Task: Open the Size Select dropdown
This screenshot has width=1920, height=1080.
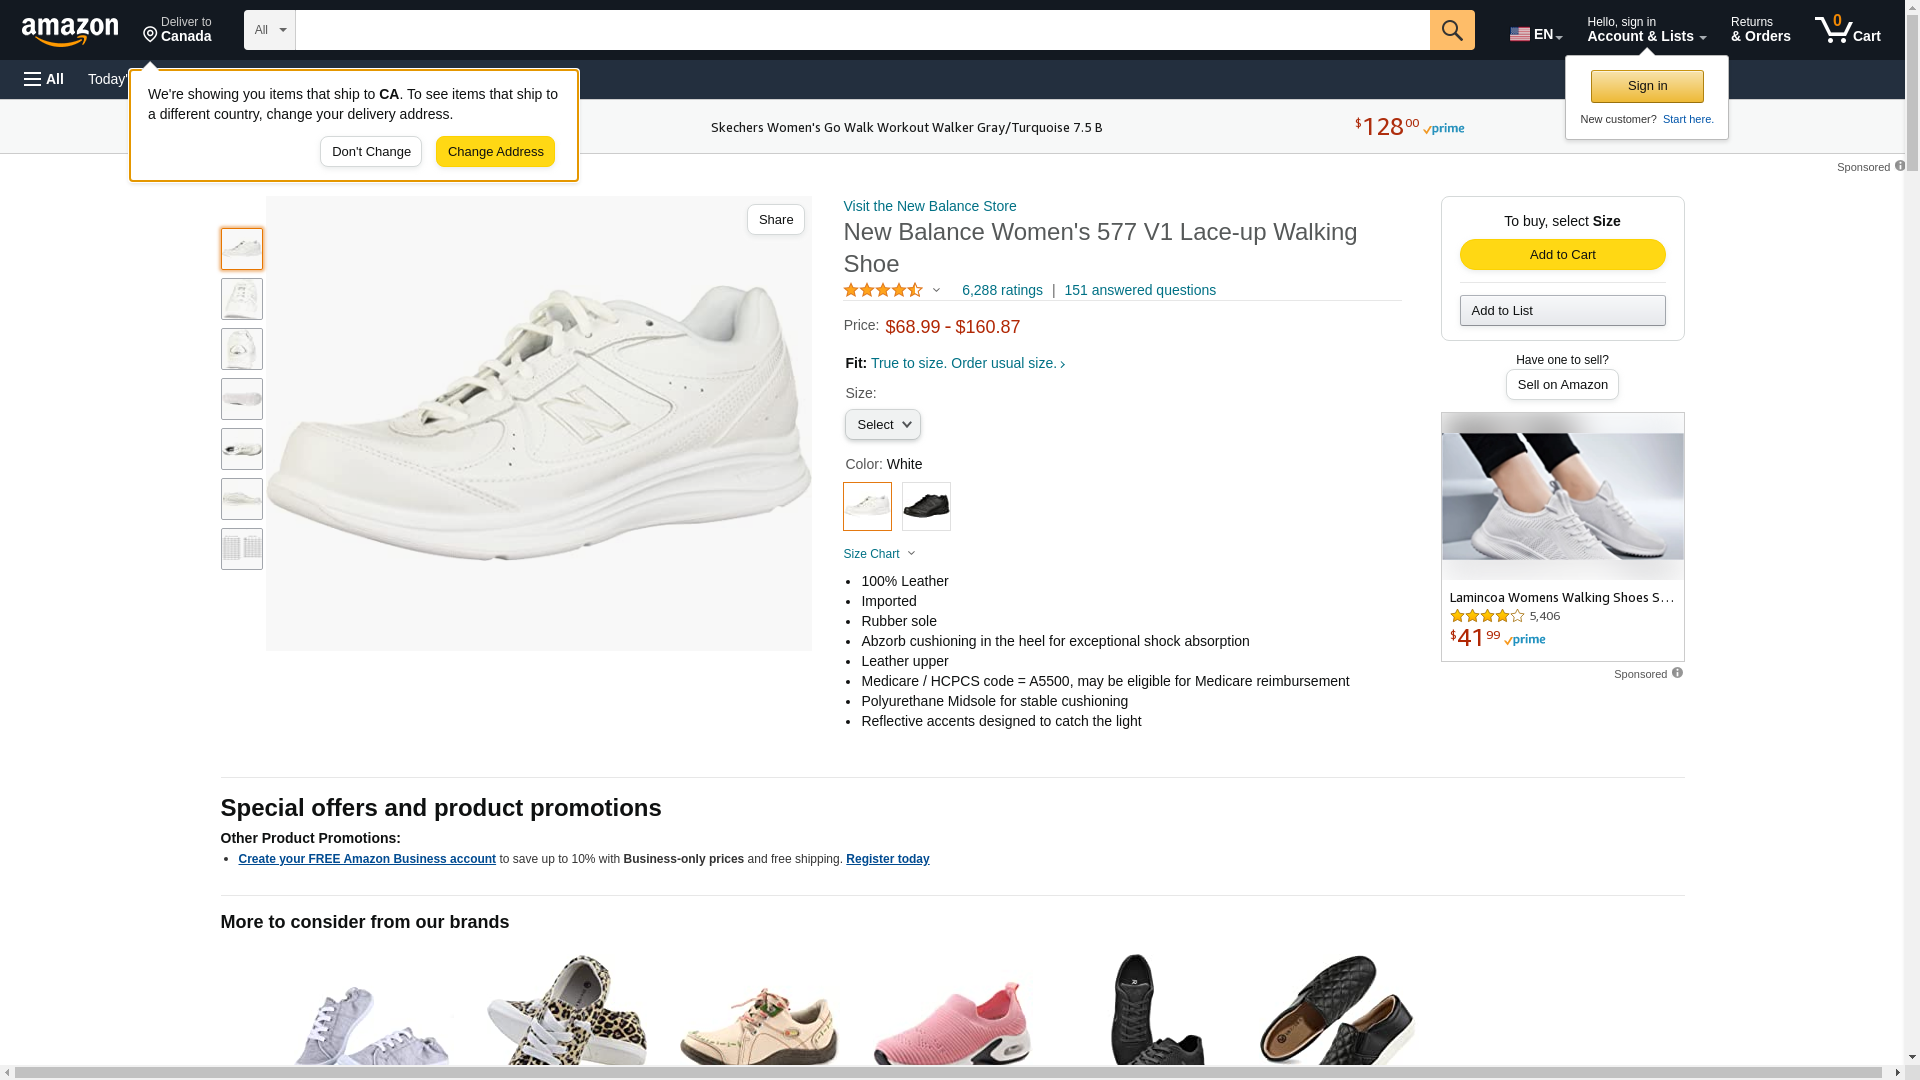Action: coord(882,425)
